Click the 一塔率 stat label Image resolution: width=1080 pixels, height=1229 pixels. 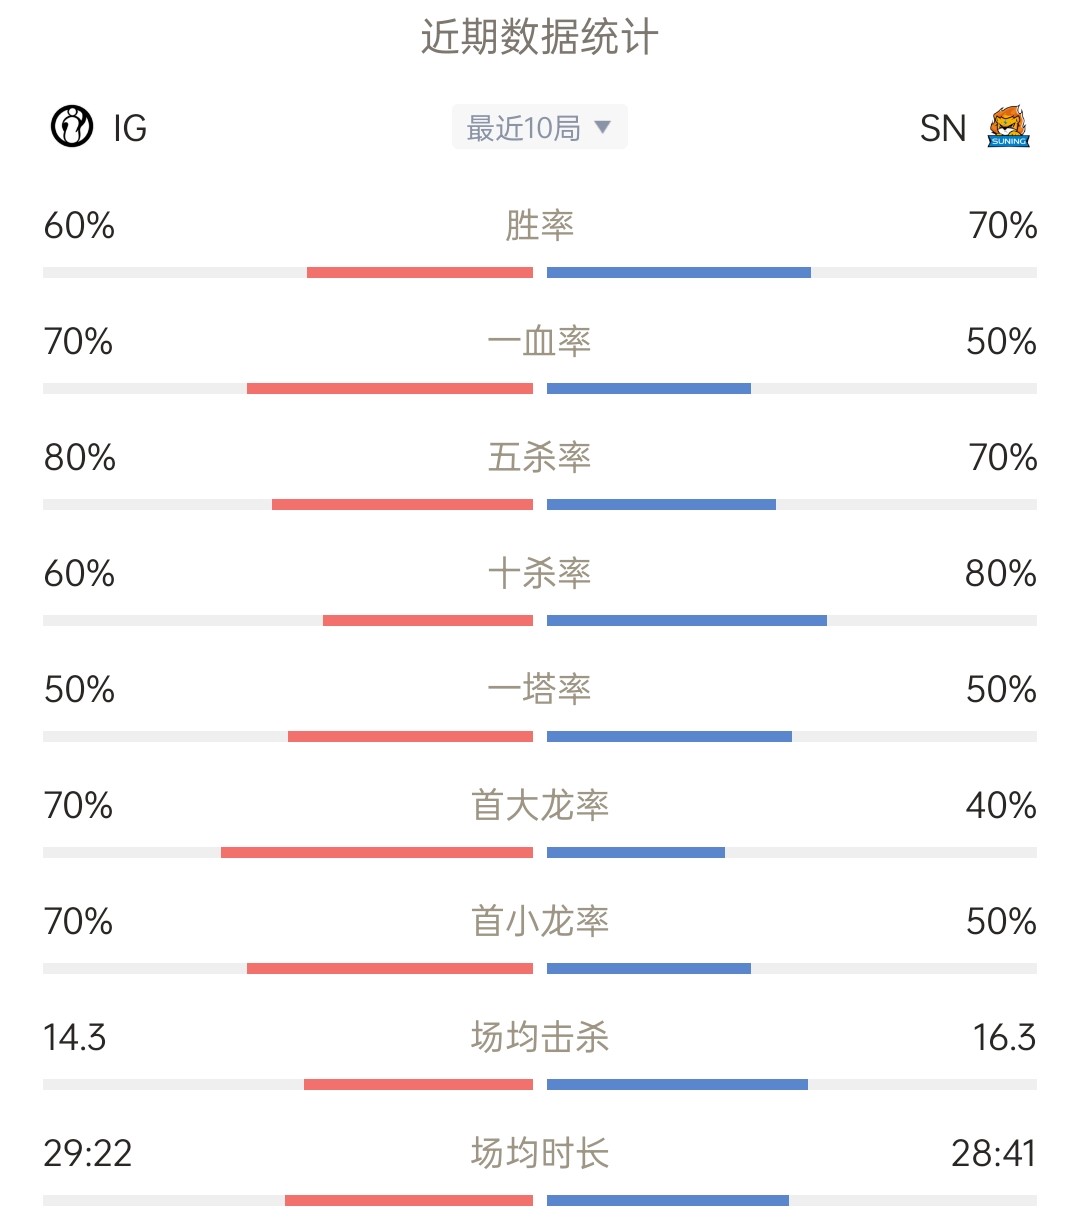pyautogui.click(x=540, y=689)
